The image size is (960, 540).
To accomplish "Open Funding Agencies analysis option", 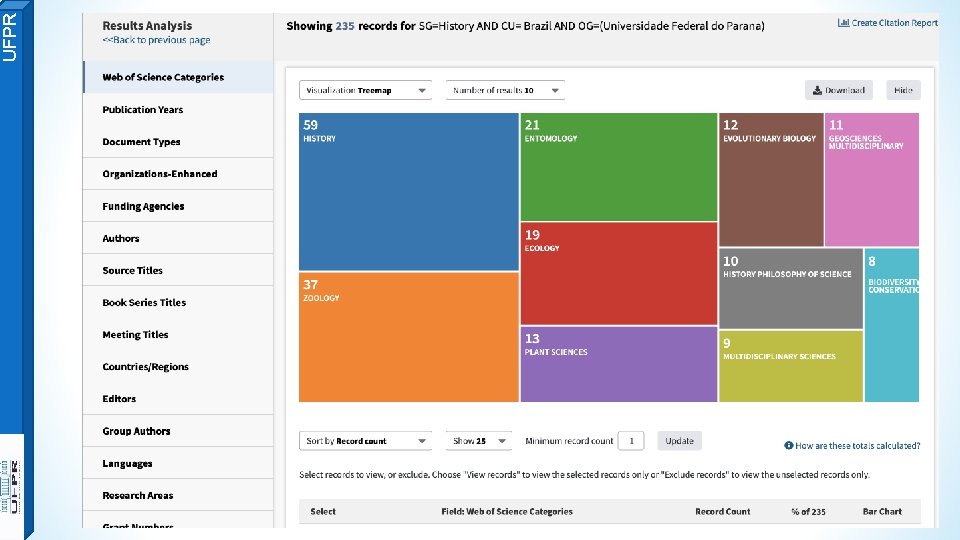I will pos(143,206).
